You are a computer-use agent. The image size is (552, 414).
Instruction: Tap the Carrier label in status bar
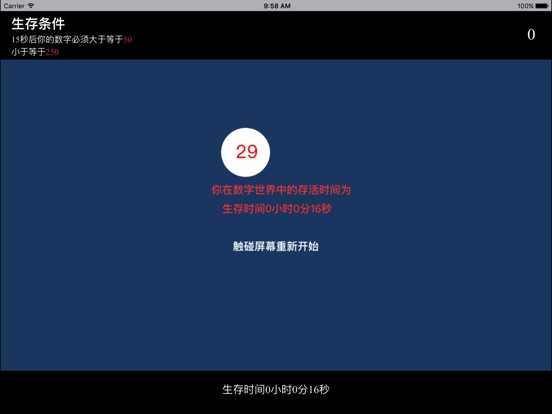pyautogui.click(x=14, y=6)
